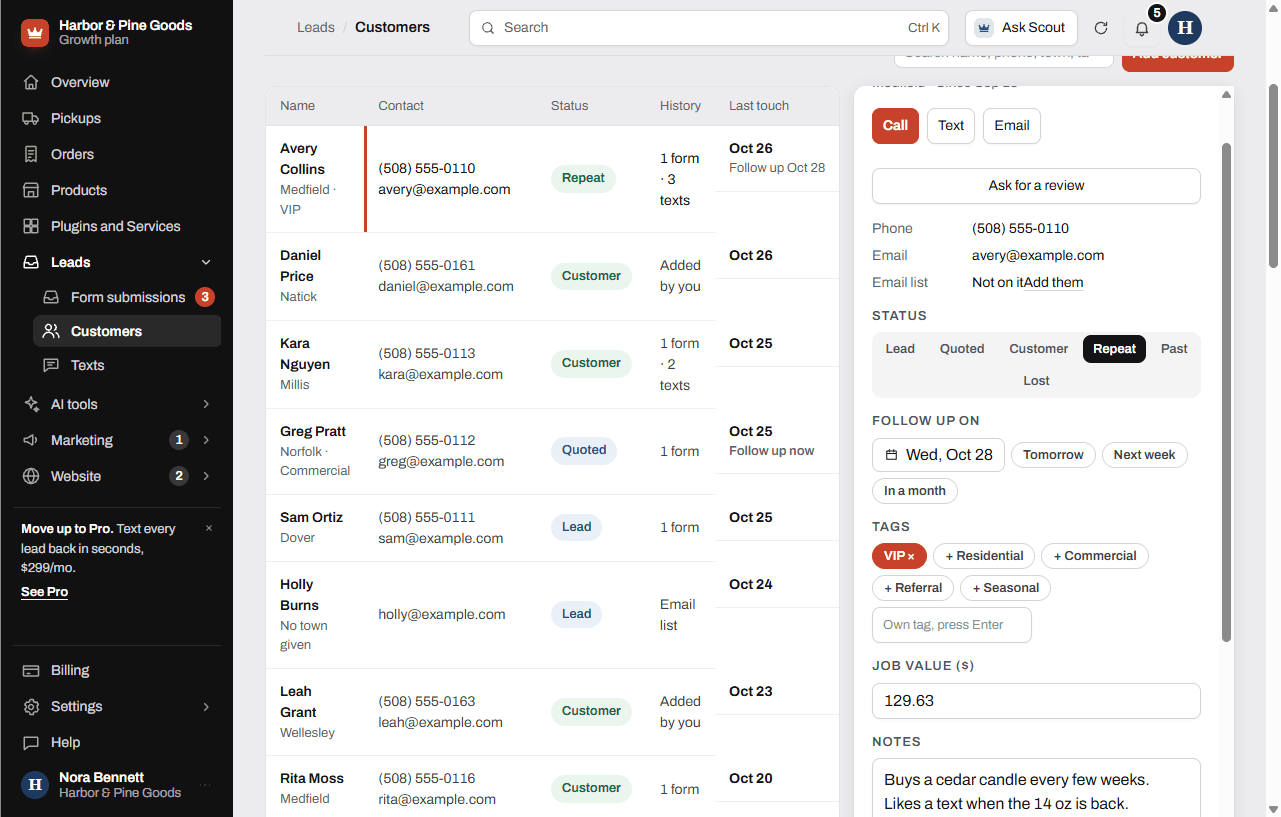Click the Products storefront icon
Screen dimensions: 1281x817
(x=31, y=190)
